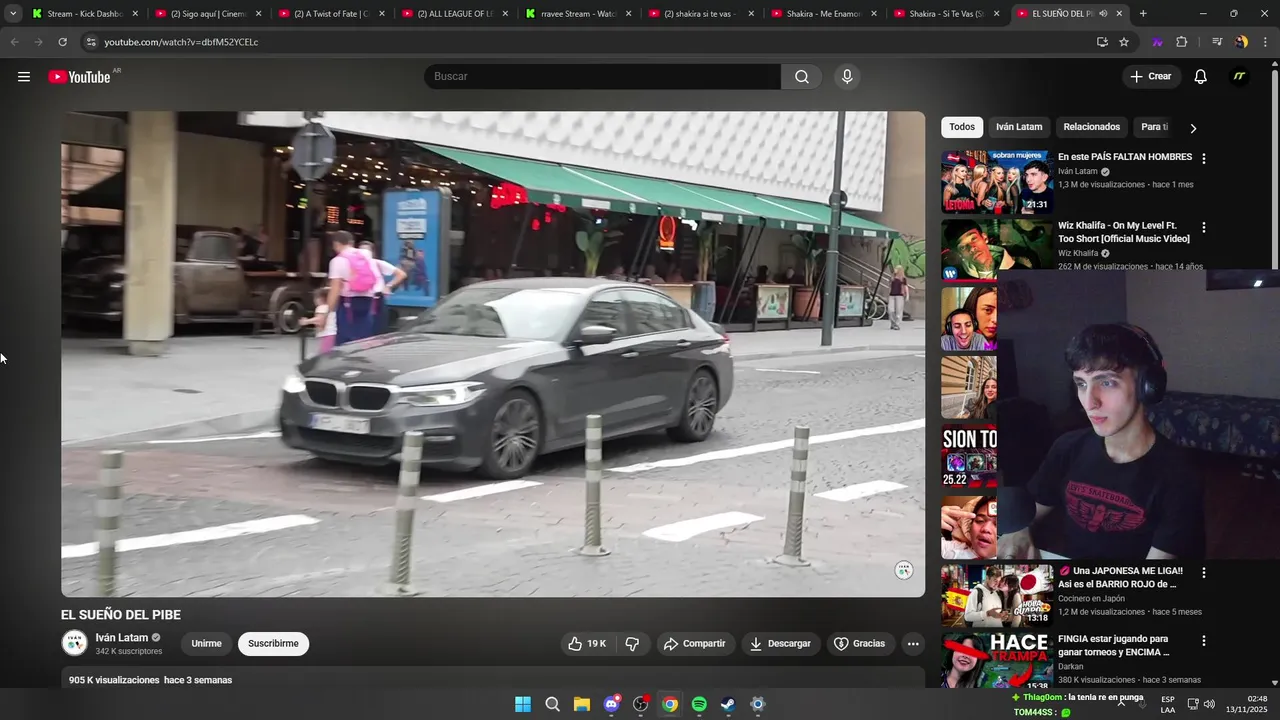The image size is (1280, 720).
Task: Open more actions under the video
Action: click(913, 644)
